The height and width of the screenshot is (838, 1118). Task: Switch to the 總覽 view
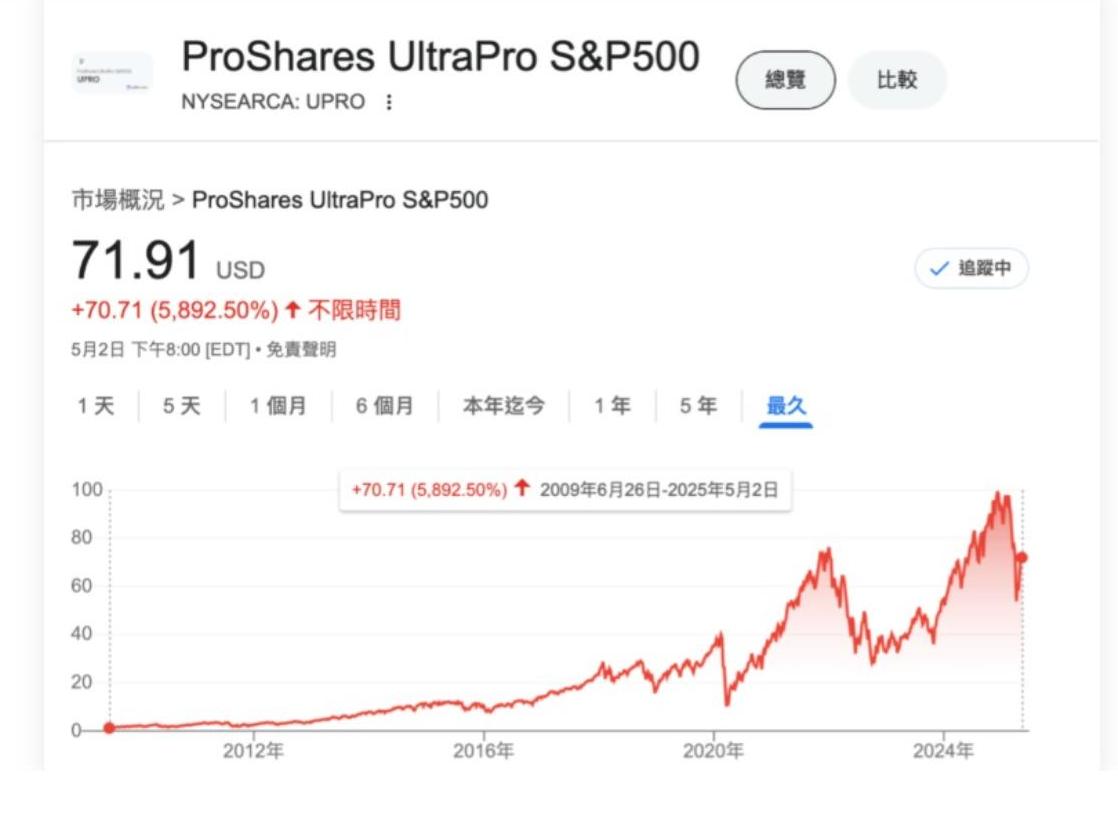(785, 80)
